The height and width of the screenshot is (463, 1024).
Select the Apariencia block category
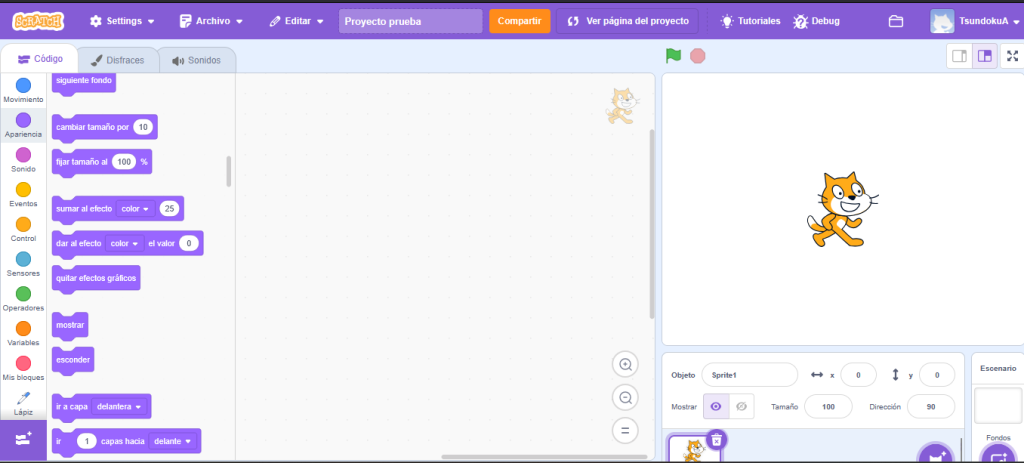pos(24,125)
